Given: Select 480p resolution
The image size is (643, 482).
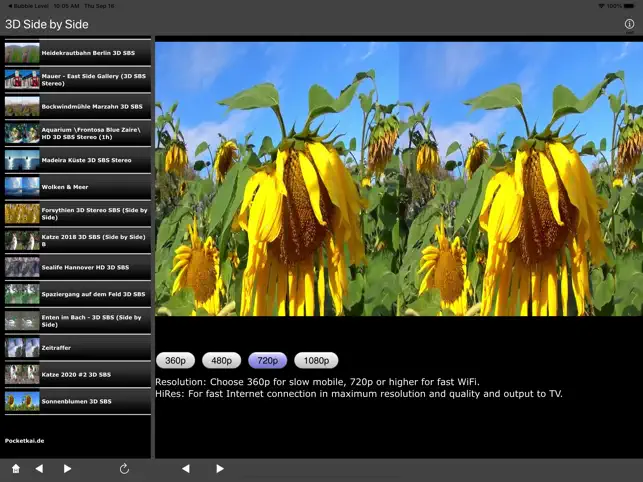Looking at the screenshot, I should [221, 361].
